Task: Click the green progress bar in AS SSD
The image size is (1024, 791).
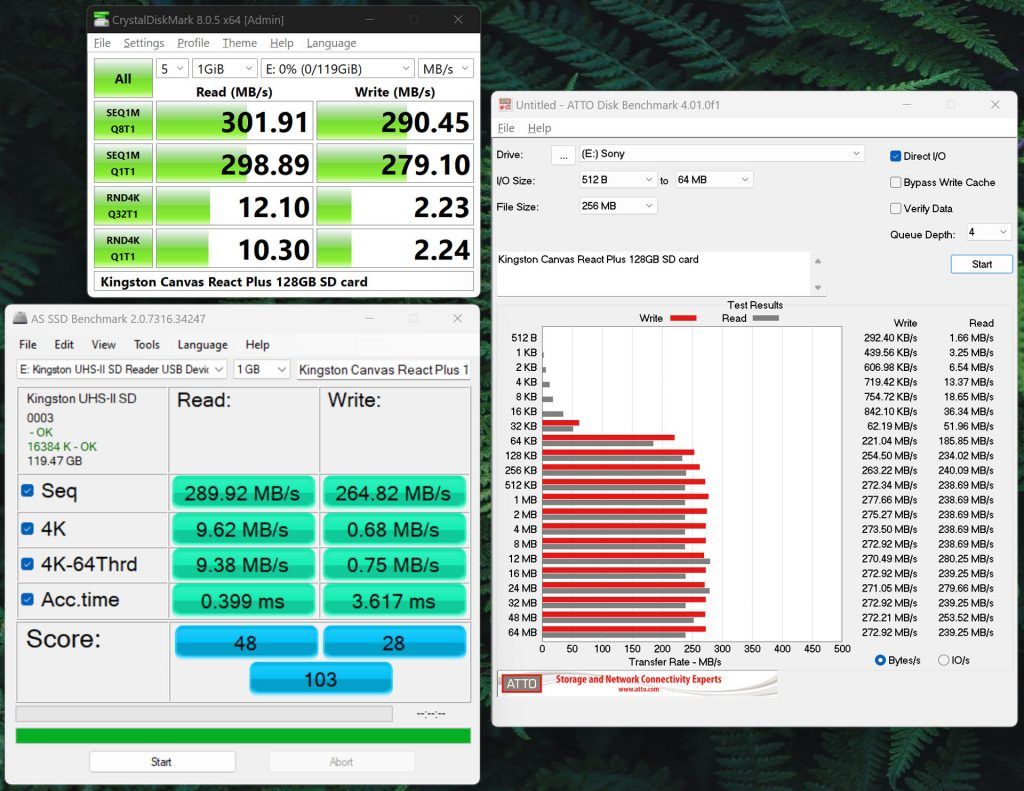Action: tap(243, 735)
